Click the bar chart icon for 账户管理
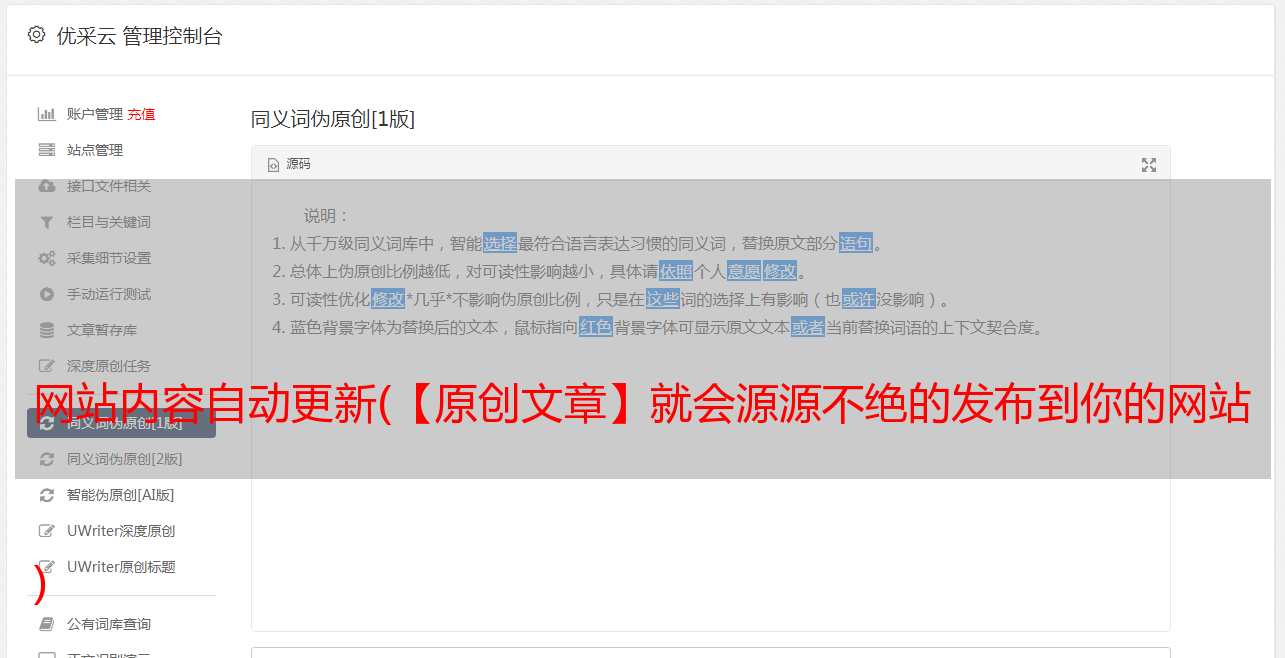Viewport: 1285px width, 658px height. pyautogui.click(x=46, y=114)
